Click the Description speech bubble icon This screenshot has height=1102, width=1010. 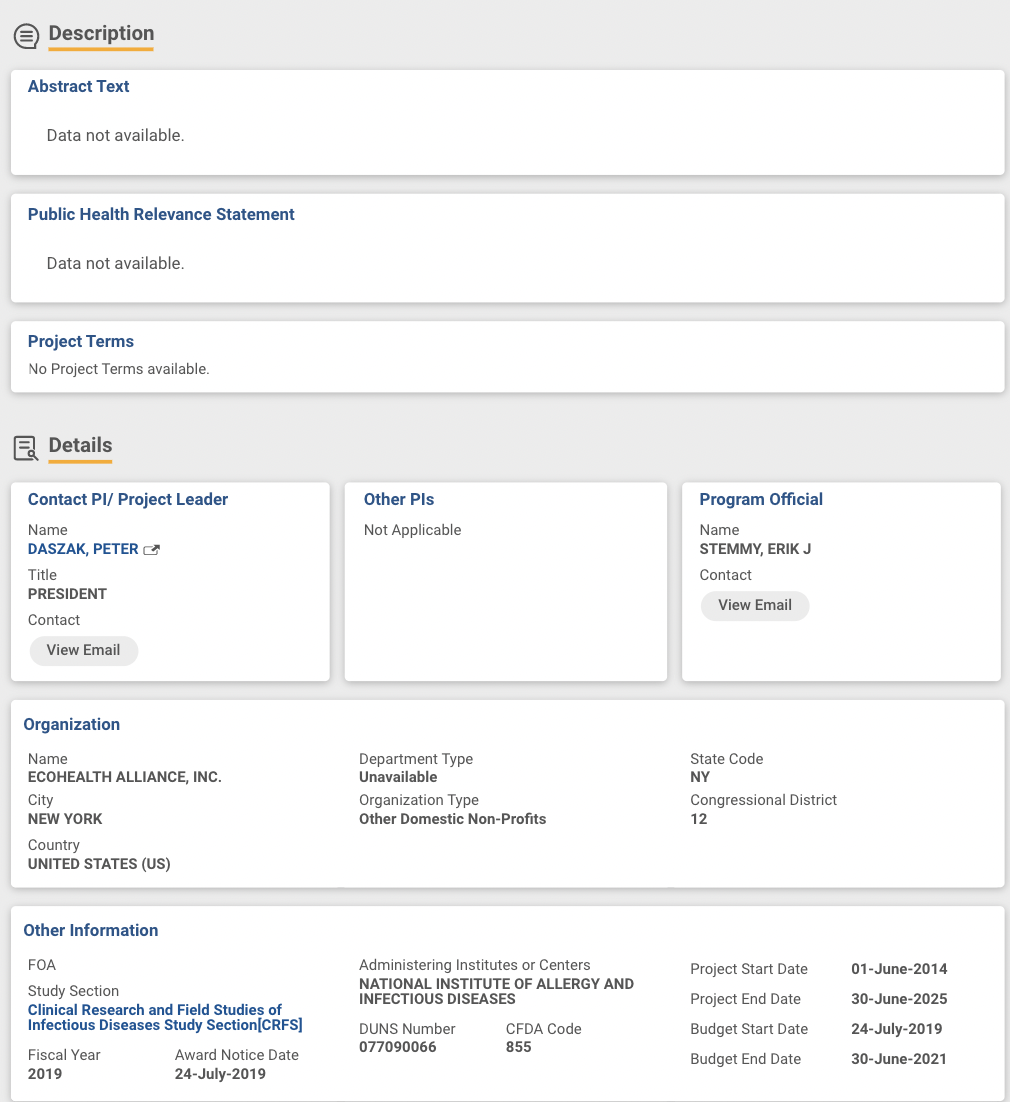26,36
